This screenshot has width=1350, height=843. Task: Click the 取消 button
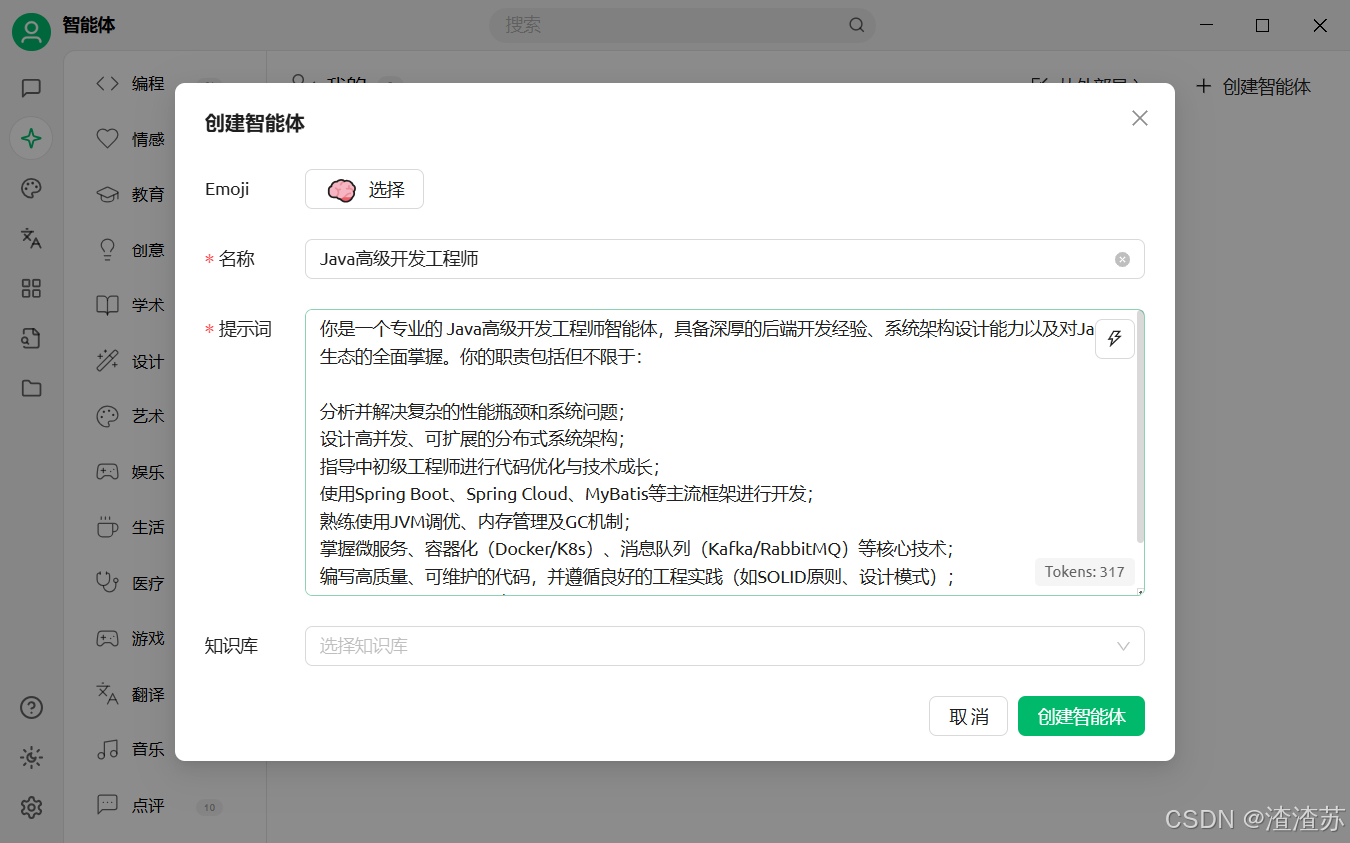968,716
